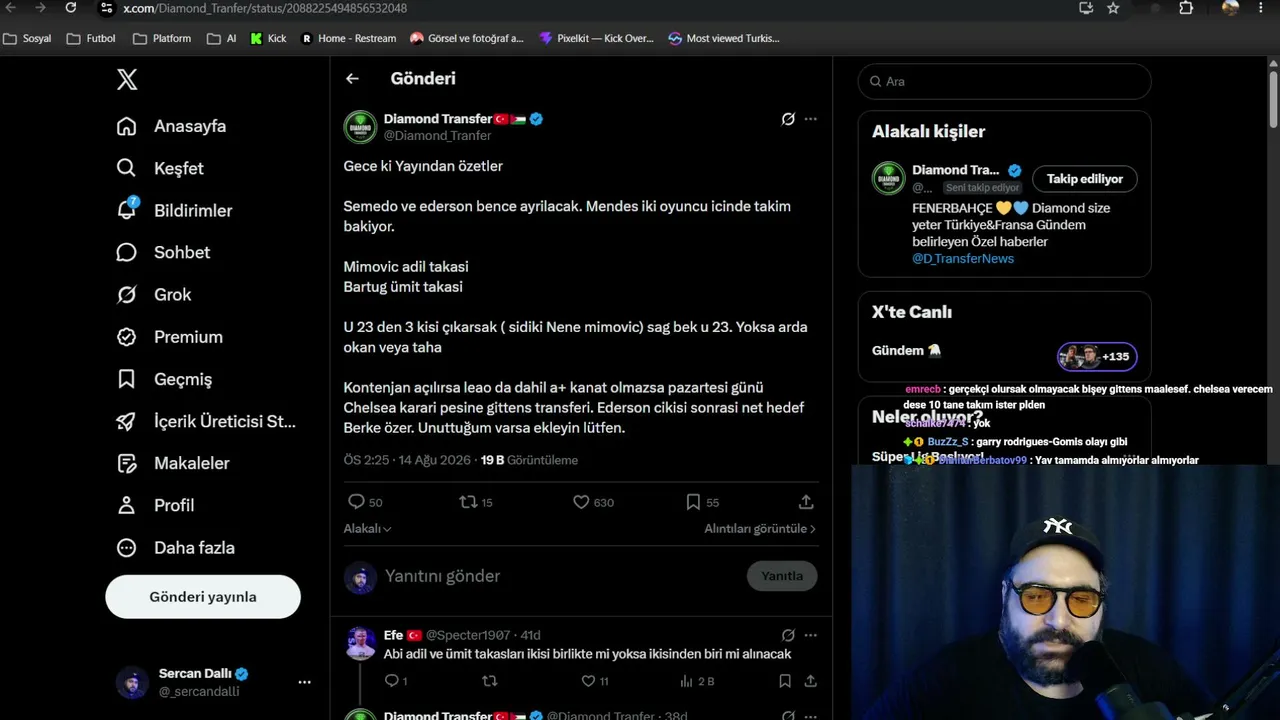
Task: Open Keşfet in the X sidebar
Action: [160, 168]
